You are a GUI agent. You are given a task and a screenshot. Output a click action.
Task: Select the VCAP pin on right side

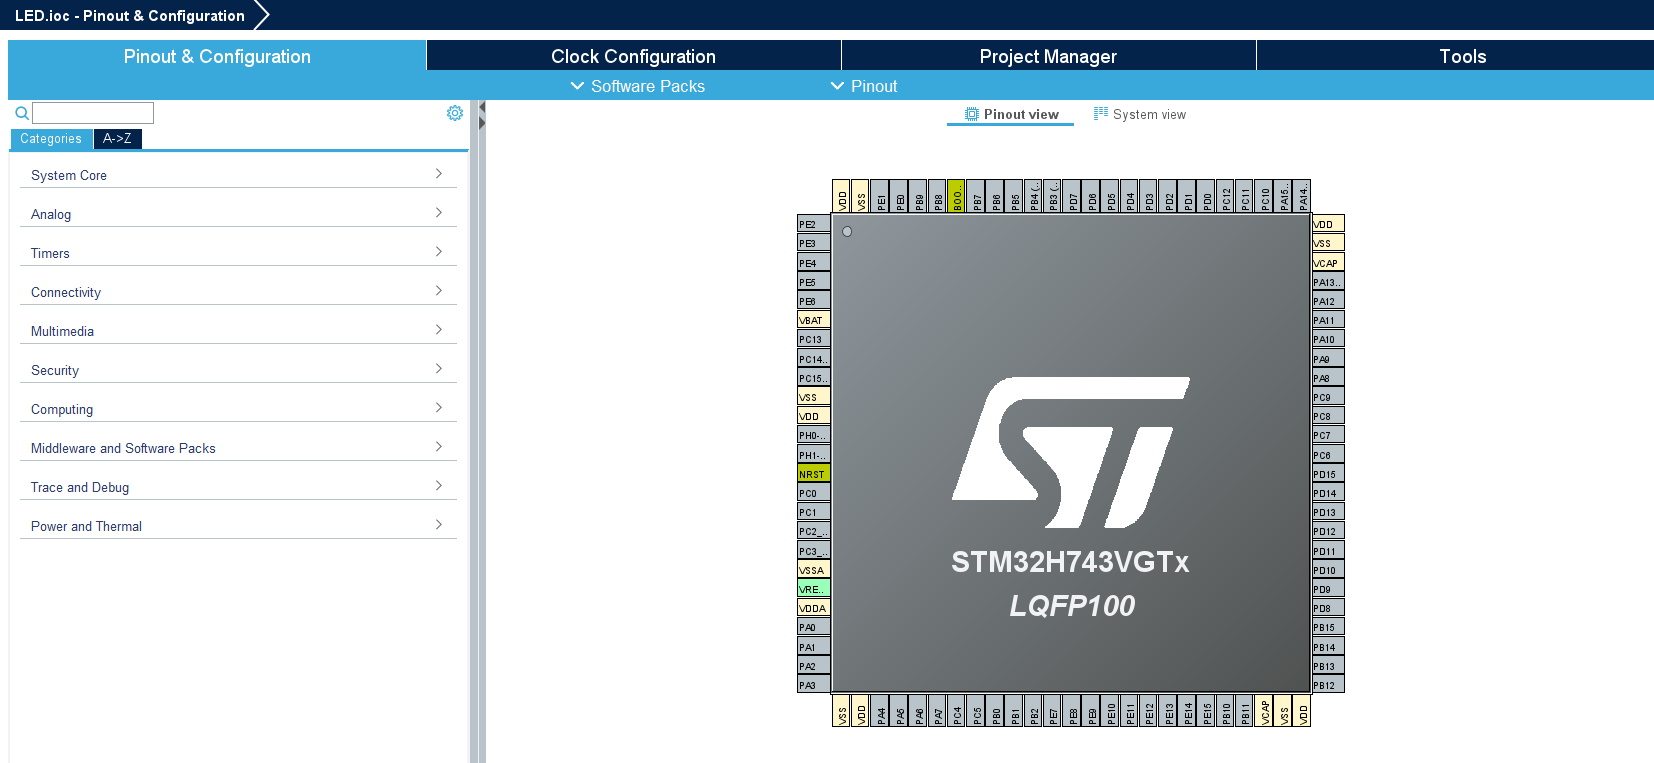click(x=1328, y=263)
